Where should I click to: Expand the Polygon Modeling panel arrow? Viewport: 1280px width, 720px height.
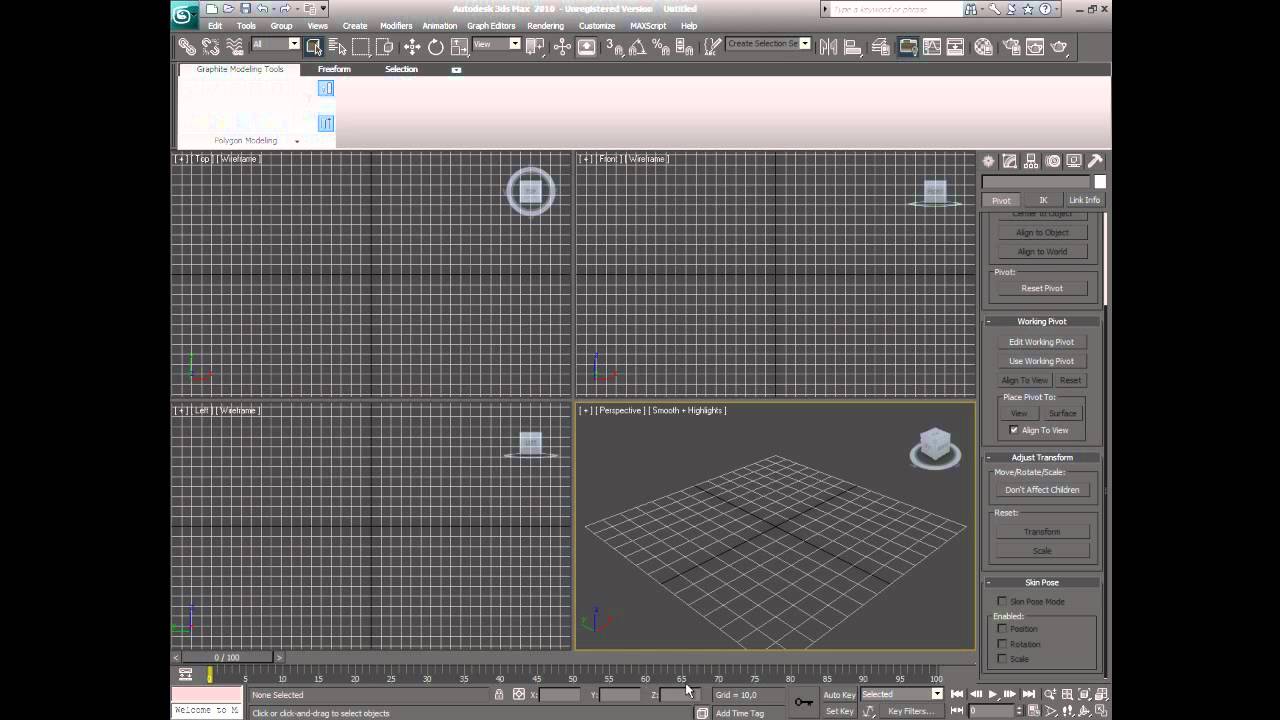tap(297, 141)
